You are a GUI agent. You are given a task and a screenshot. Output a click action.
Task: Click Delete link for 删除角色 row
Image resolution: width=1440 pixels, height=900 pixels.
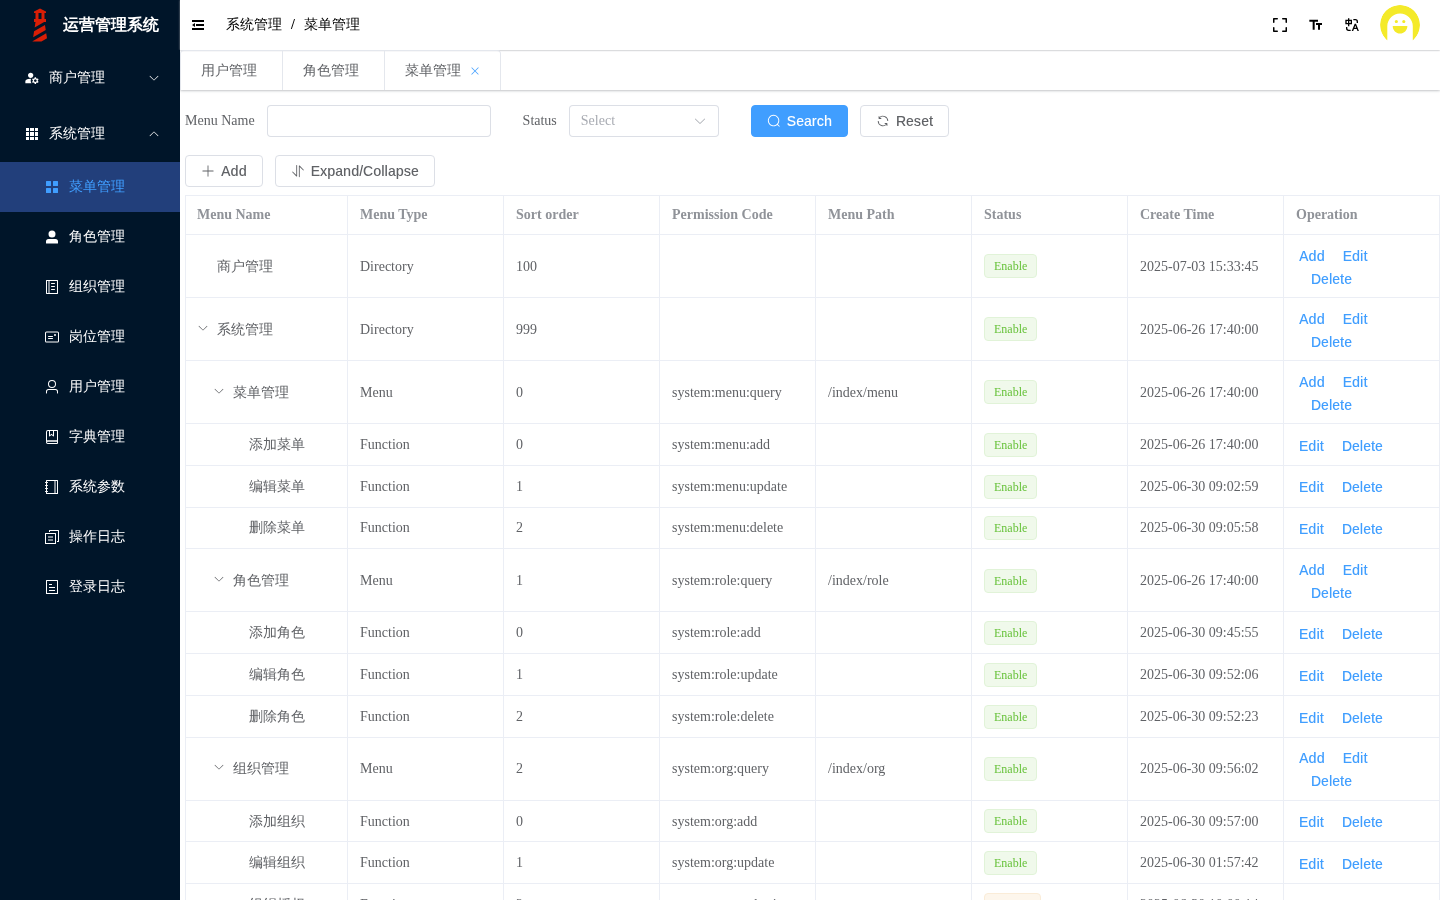click(1362, 718)
